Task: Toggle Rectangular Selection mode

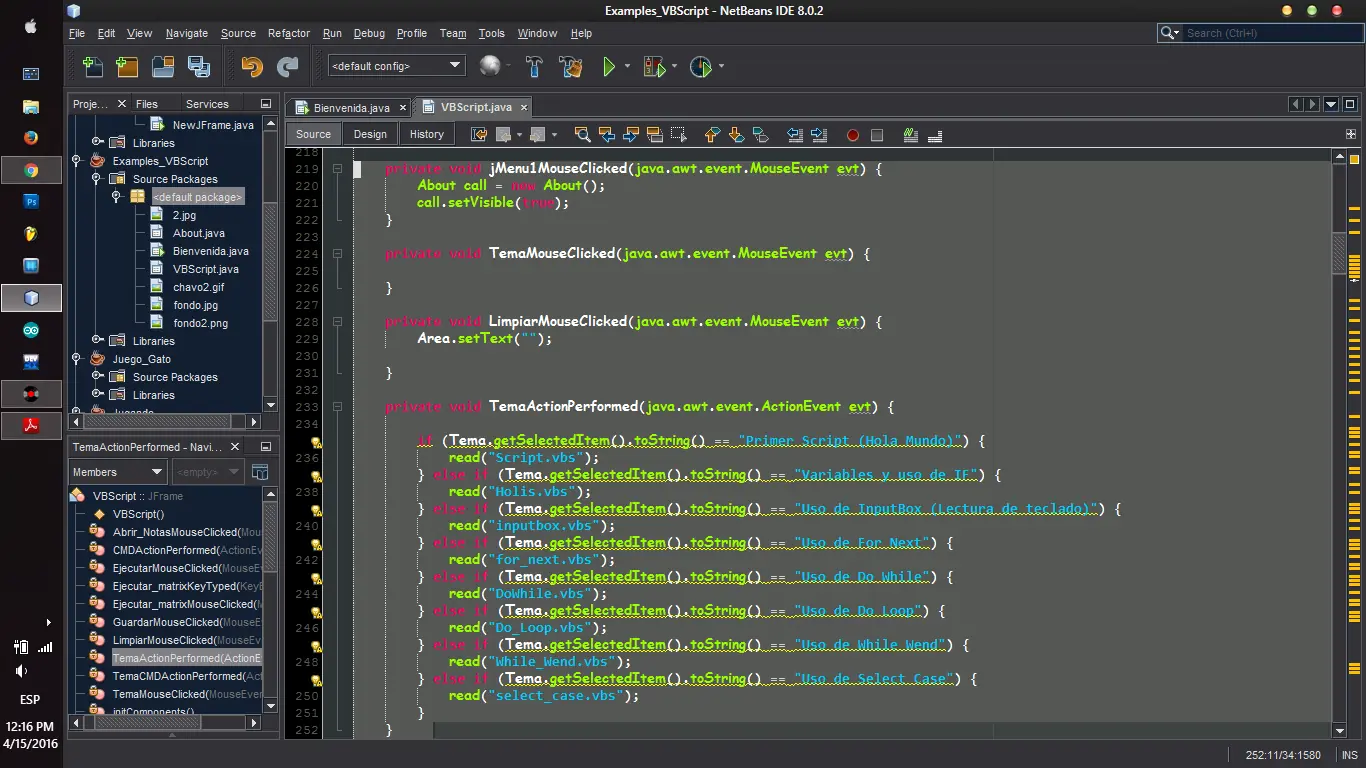Action: [678, 135]
